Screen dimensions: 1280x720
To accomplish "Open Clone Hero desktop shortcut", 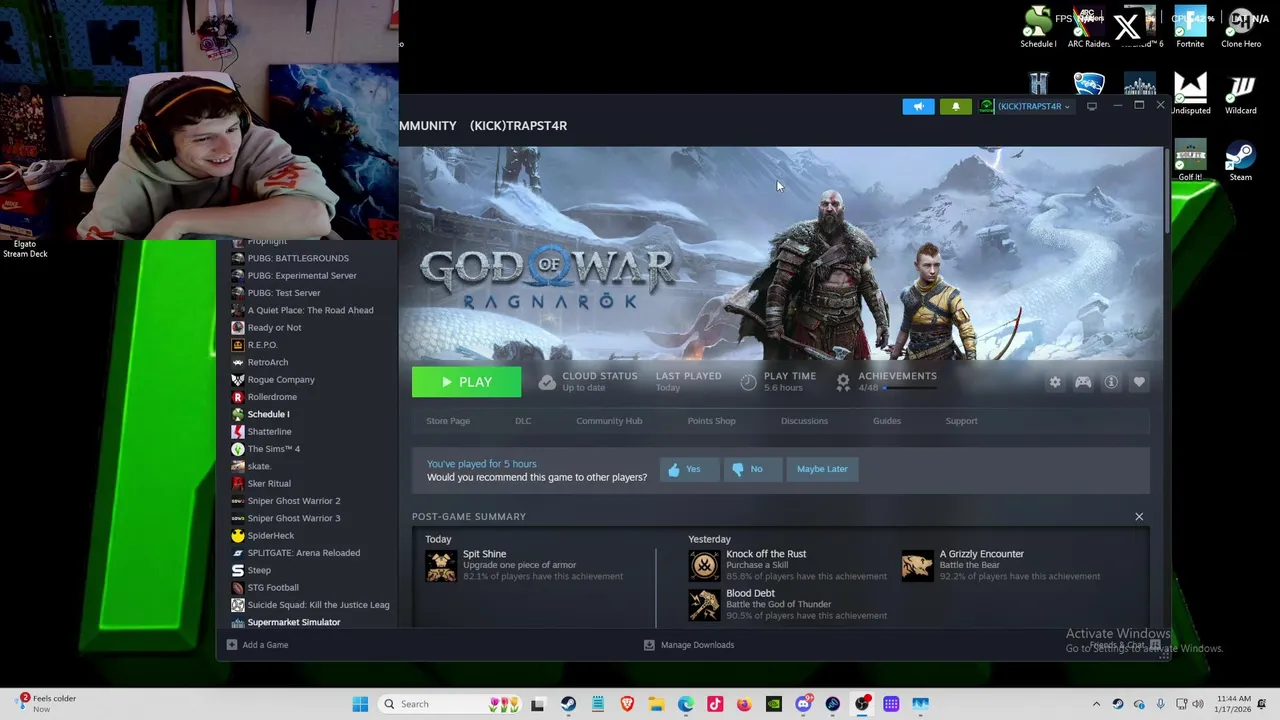I will click(1241, 26).
